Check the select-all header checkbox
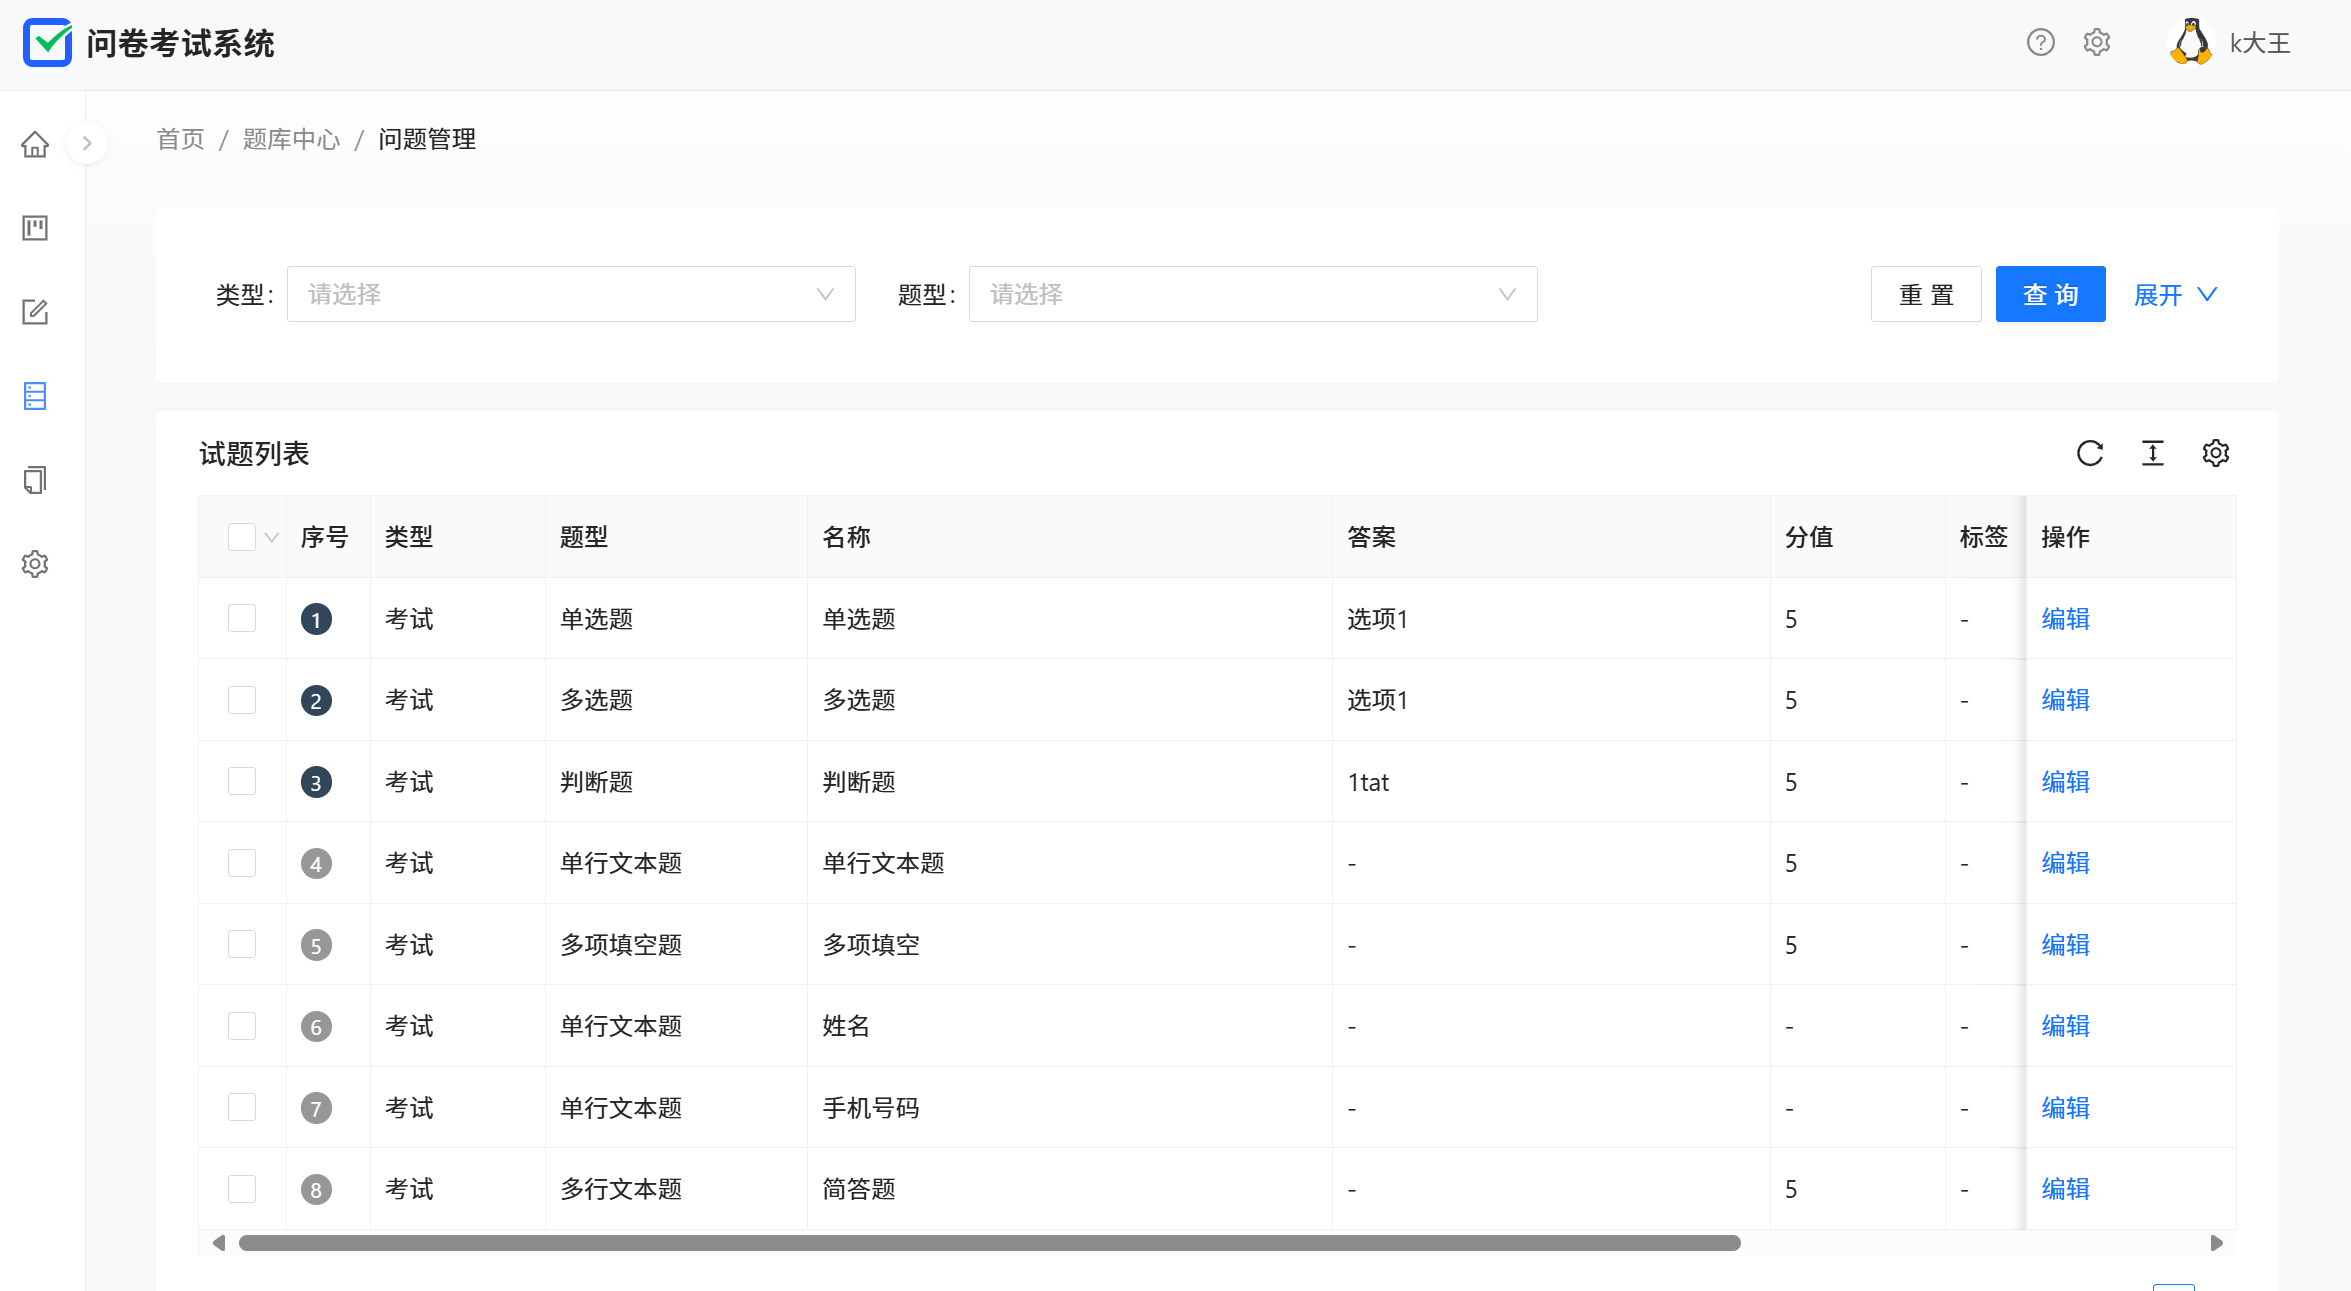2351x1291 pixels. pyautogui.click(x=241, y=537)
